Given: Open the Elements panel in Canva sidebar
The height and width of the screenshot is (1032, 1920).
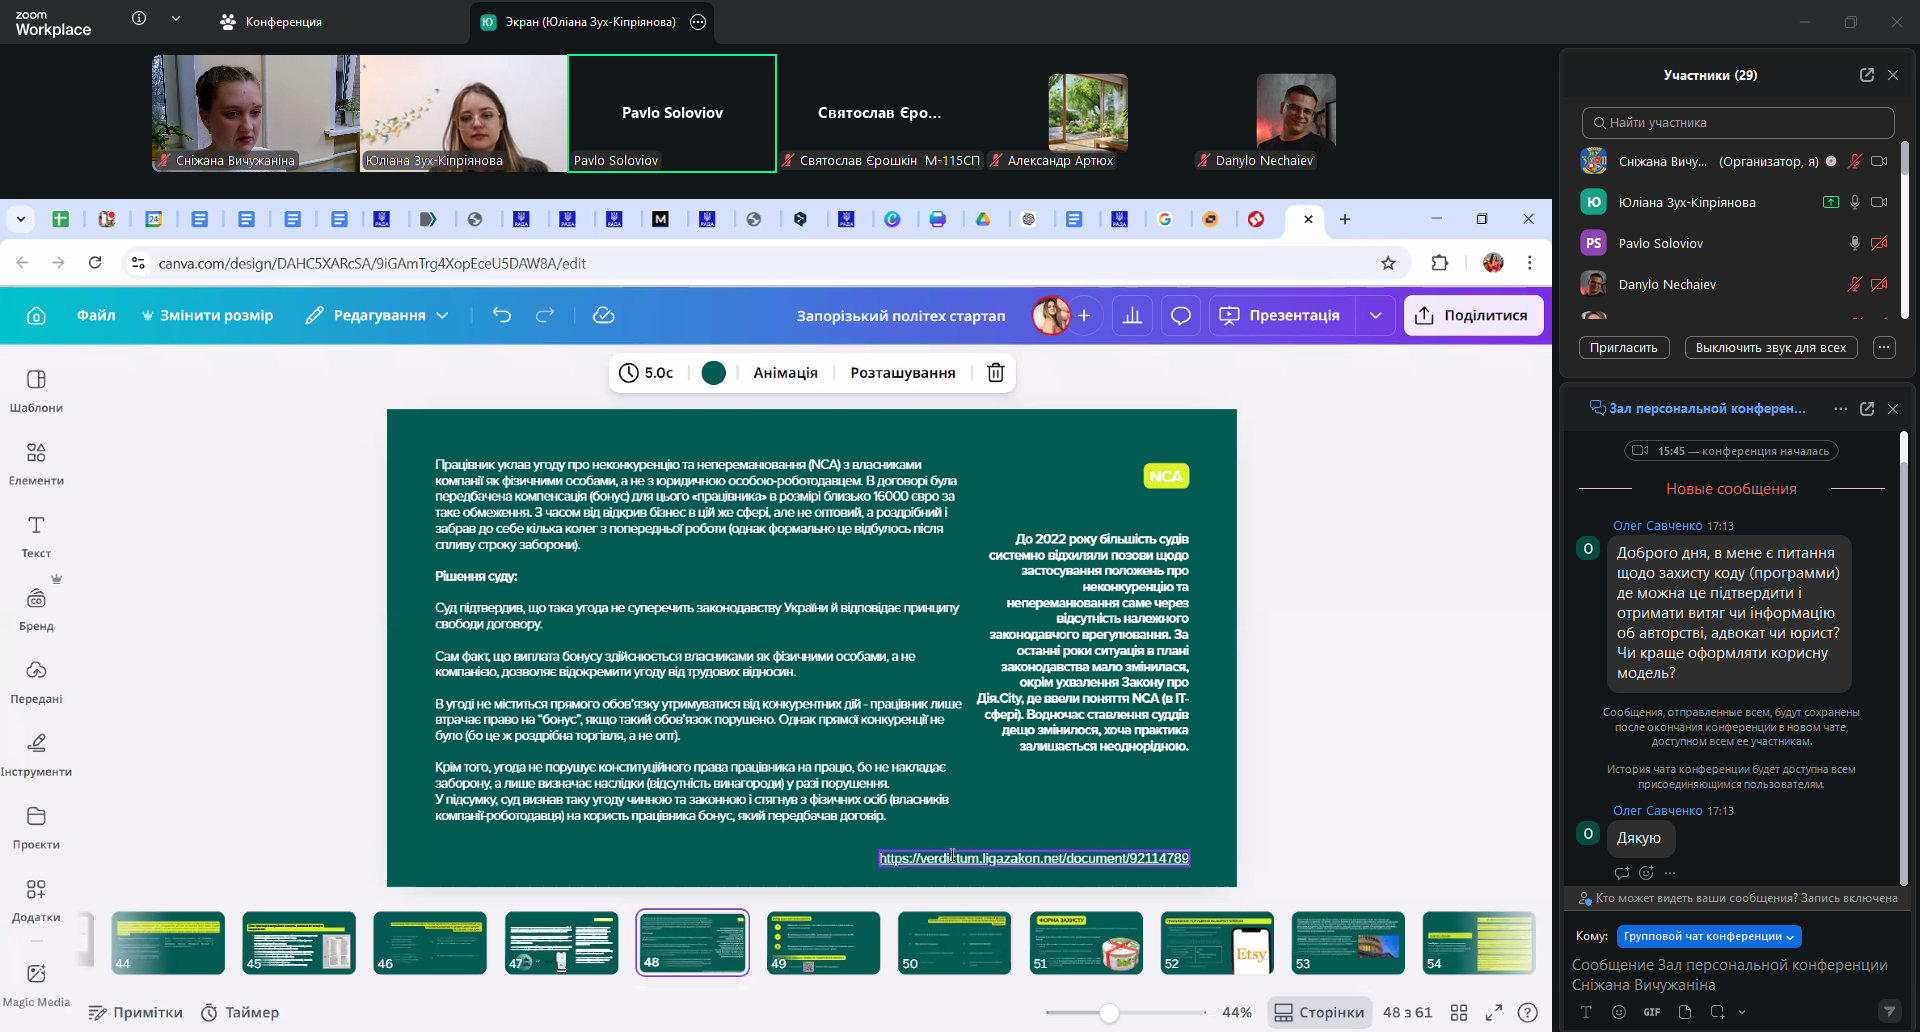Looking at the screenshot, I should [x=36, y=463].
